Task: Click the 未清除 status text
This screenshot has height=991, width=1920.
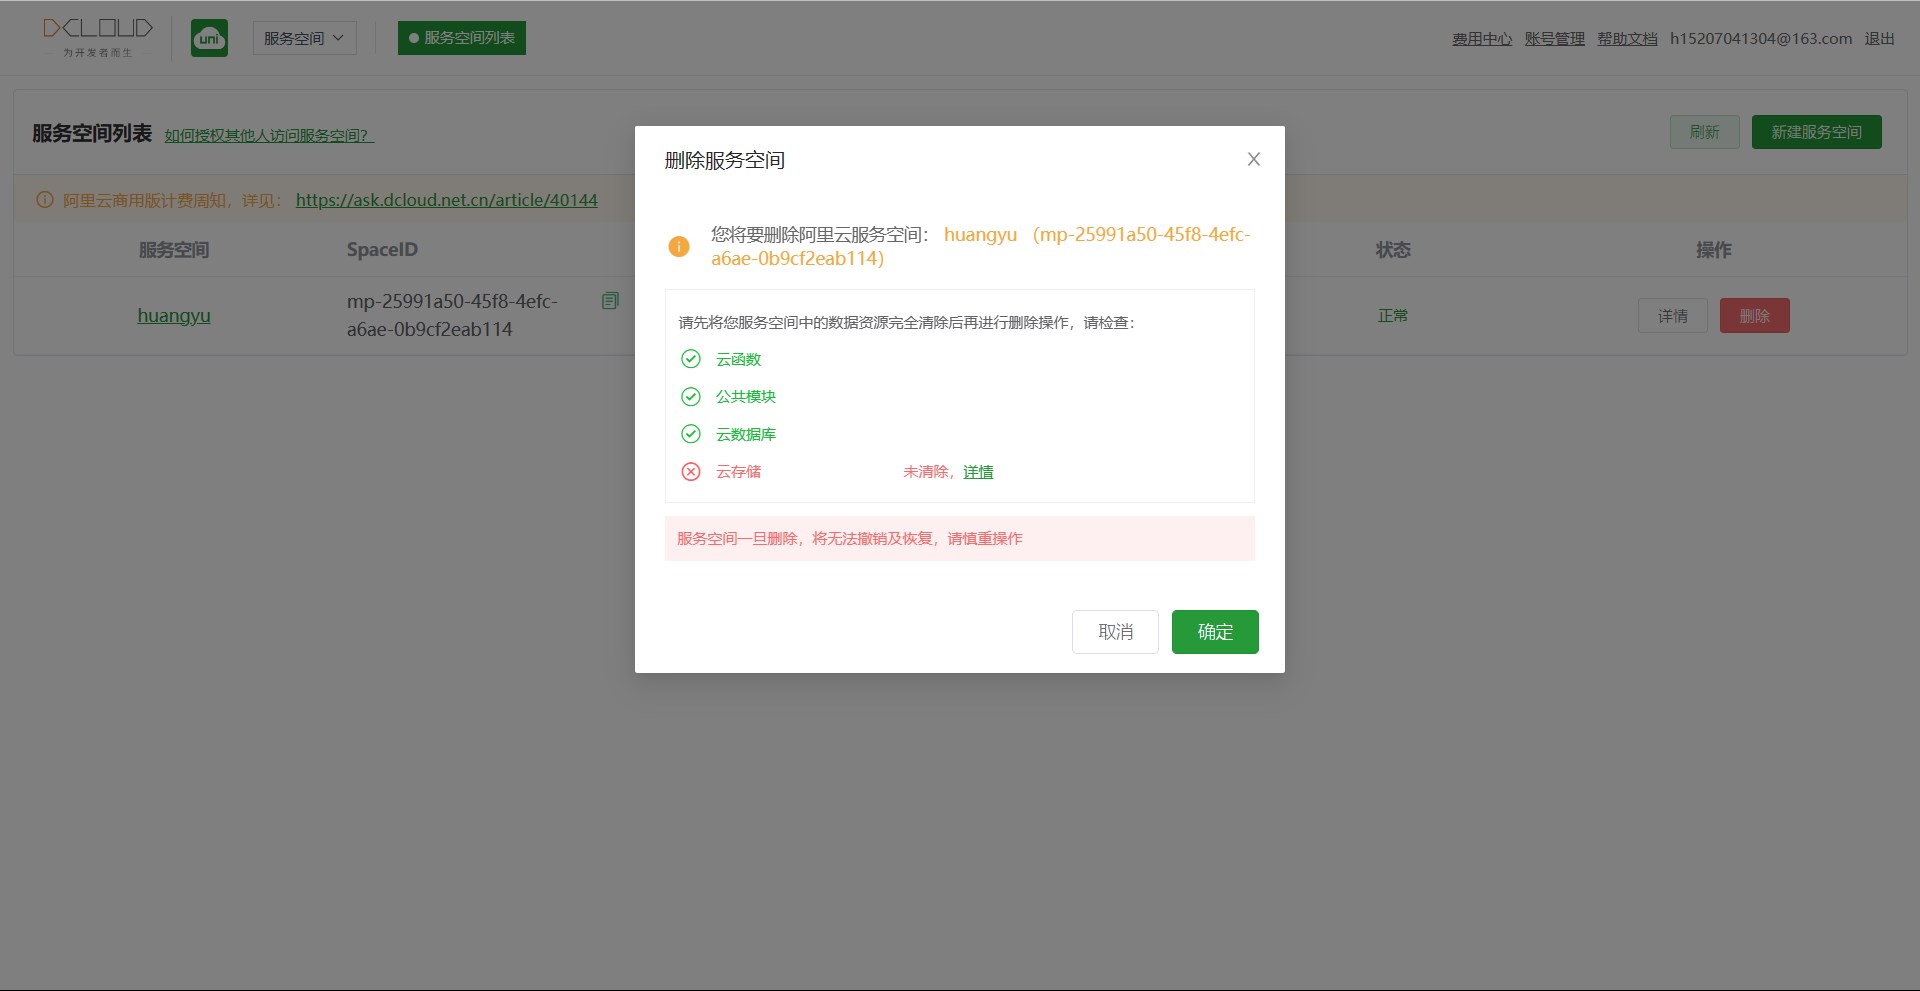Action: pyautogui.click(x=925, y=472)
